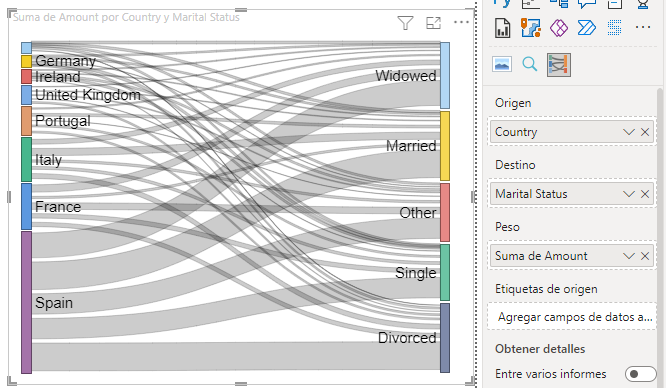Toggle the Entre varios informes switch

[641, 374]
